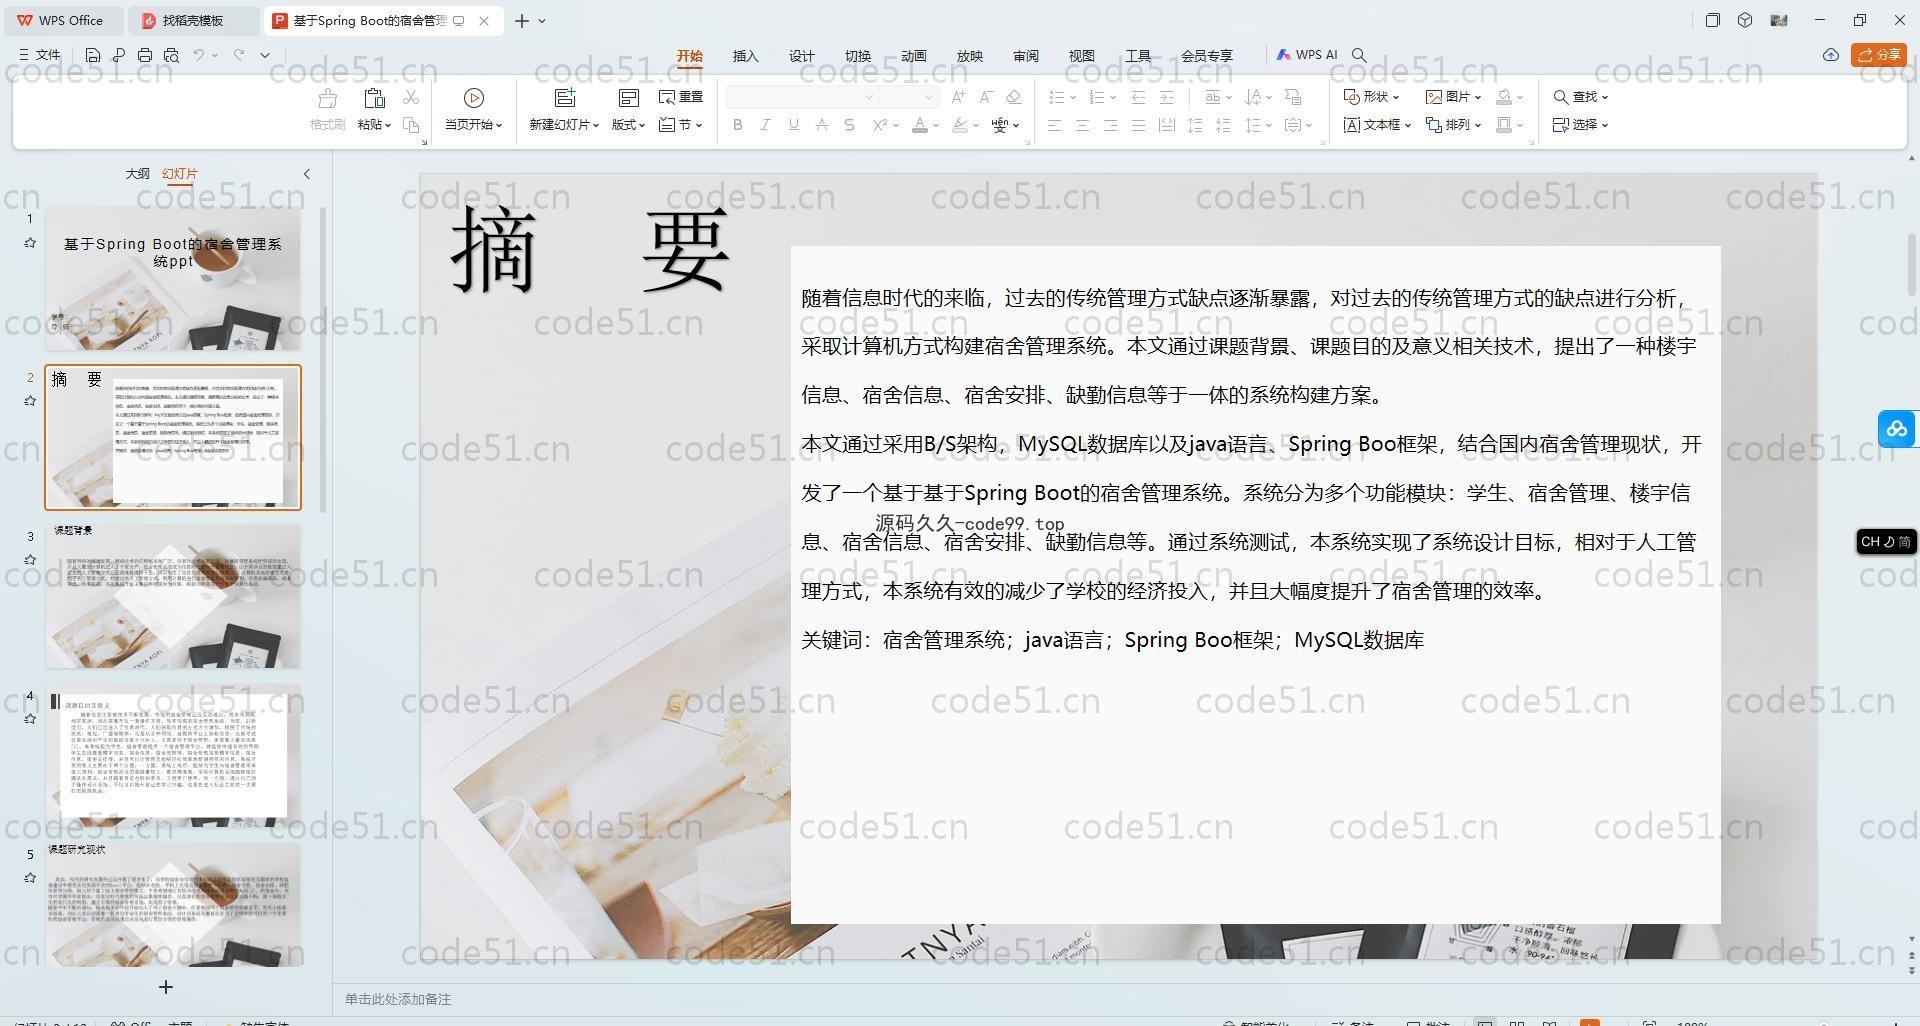1920x1026 pixels.
Task: Collapse the slide thumbnail pane chevron
Action: (x=307, y=174)
